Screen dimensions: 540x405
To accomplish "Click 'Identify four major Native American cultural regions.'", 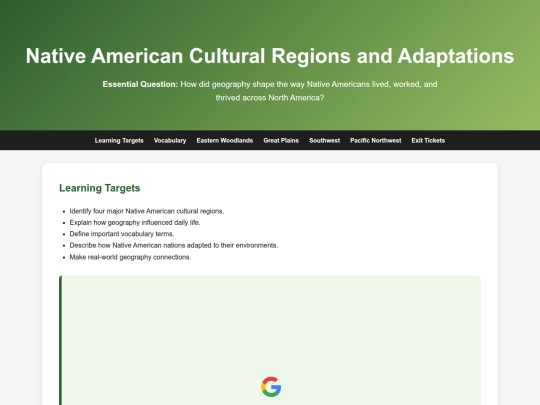I will 147,211.
